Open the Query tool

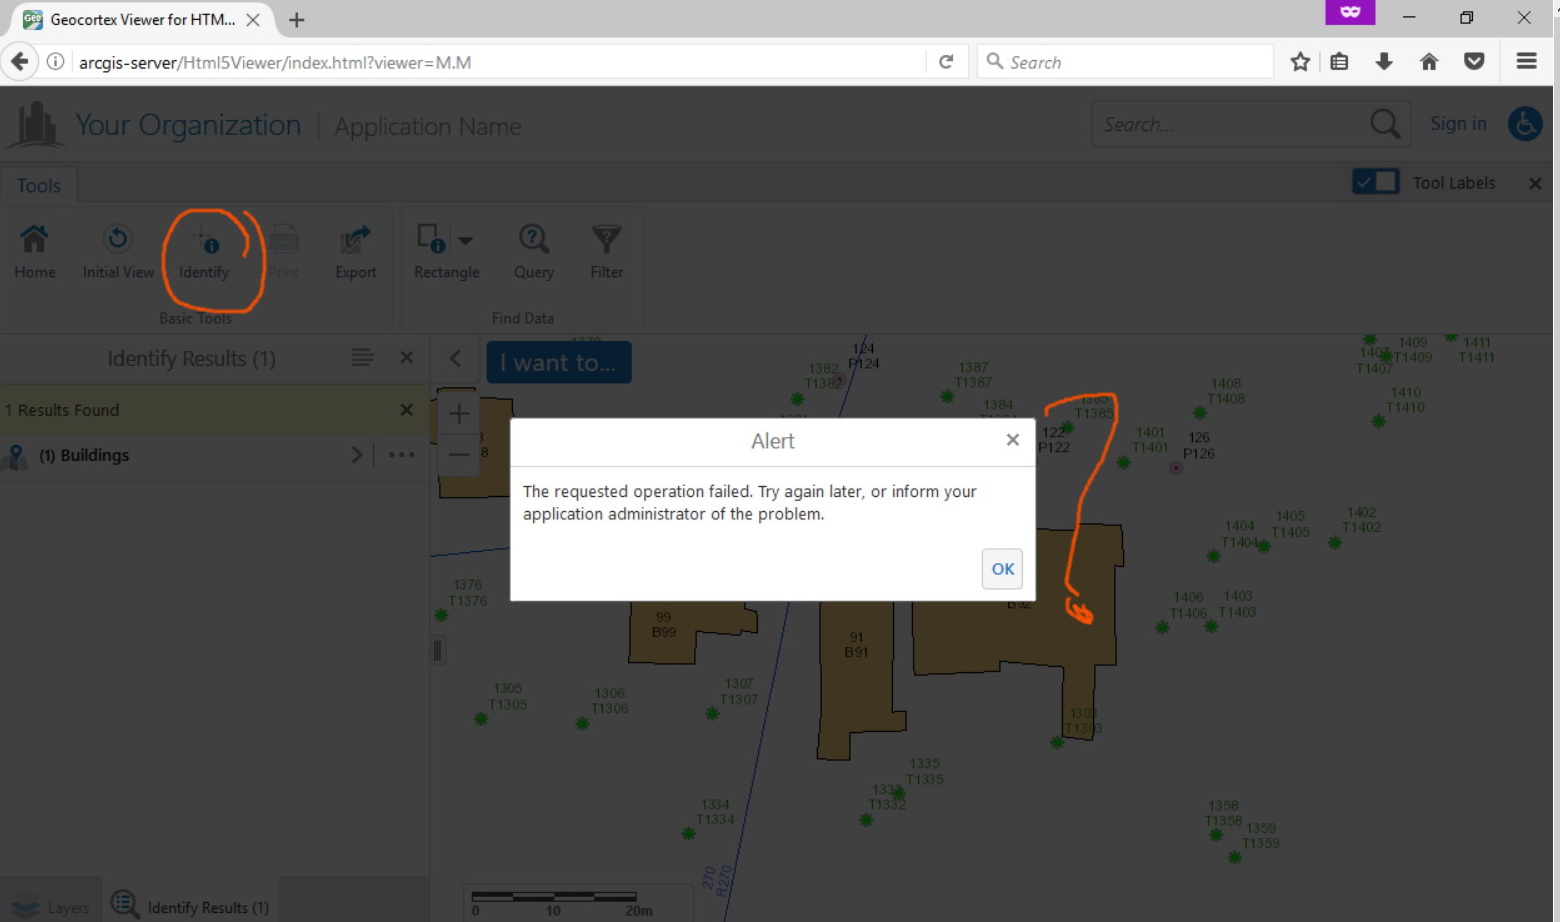coord(534,252)
